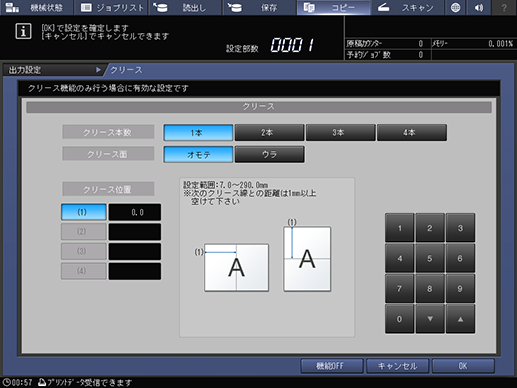
Task: Click the クリース本数 label
Action: 108,132
